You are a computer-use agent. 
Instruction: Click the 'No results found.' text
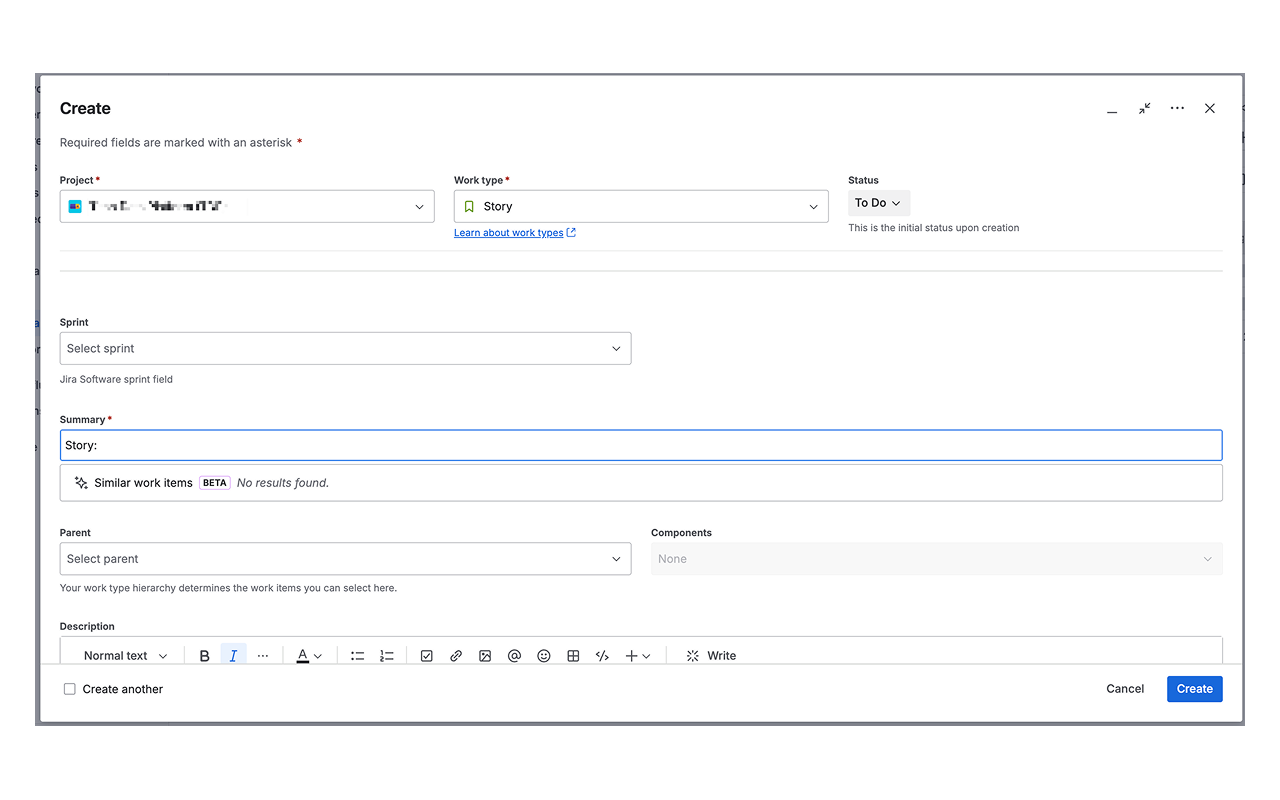coord(283,483)
